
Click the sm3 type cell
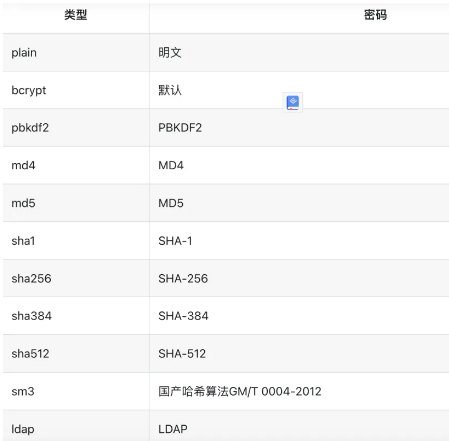[x=76, y=391]
